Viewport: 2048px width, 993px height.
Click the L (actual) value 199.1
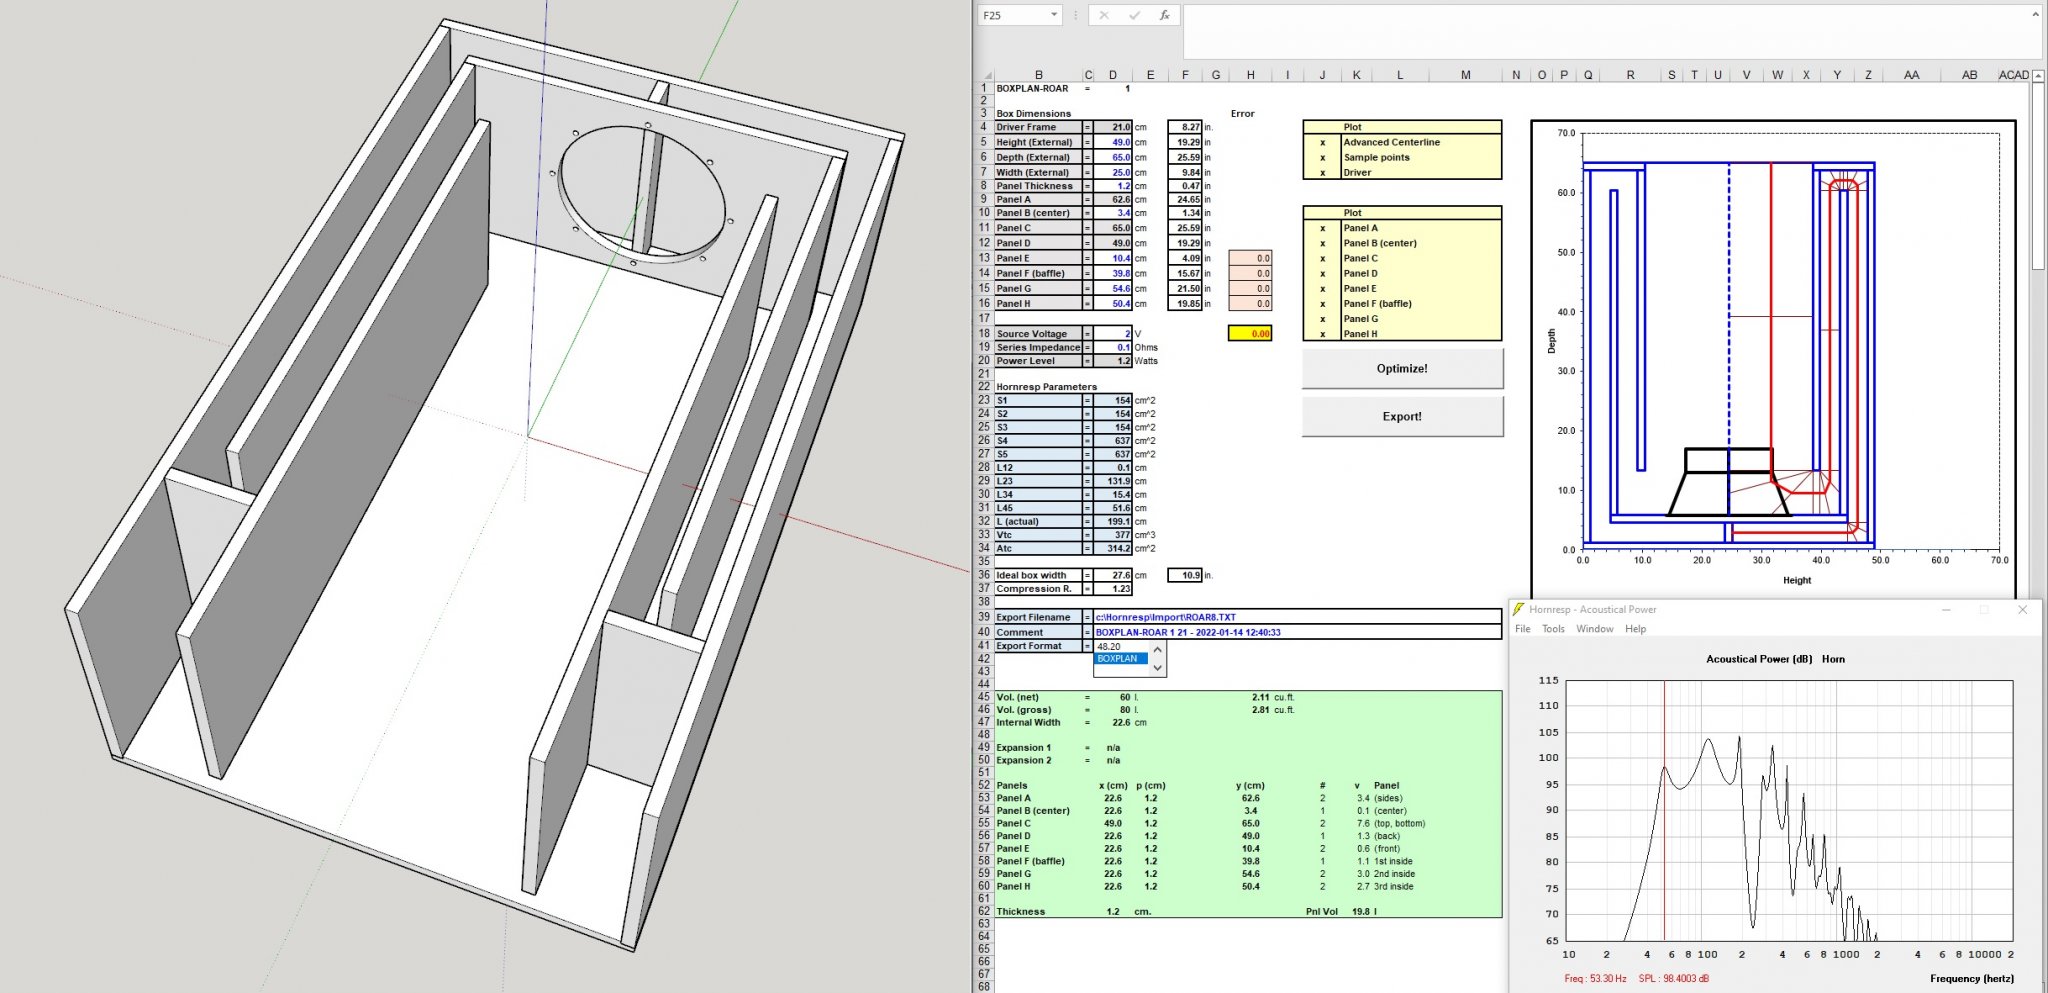(1113, 521)
